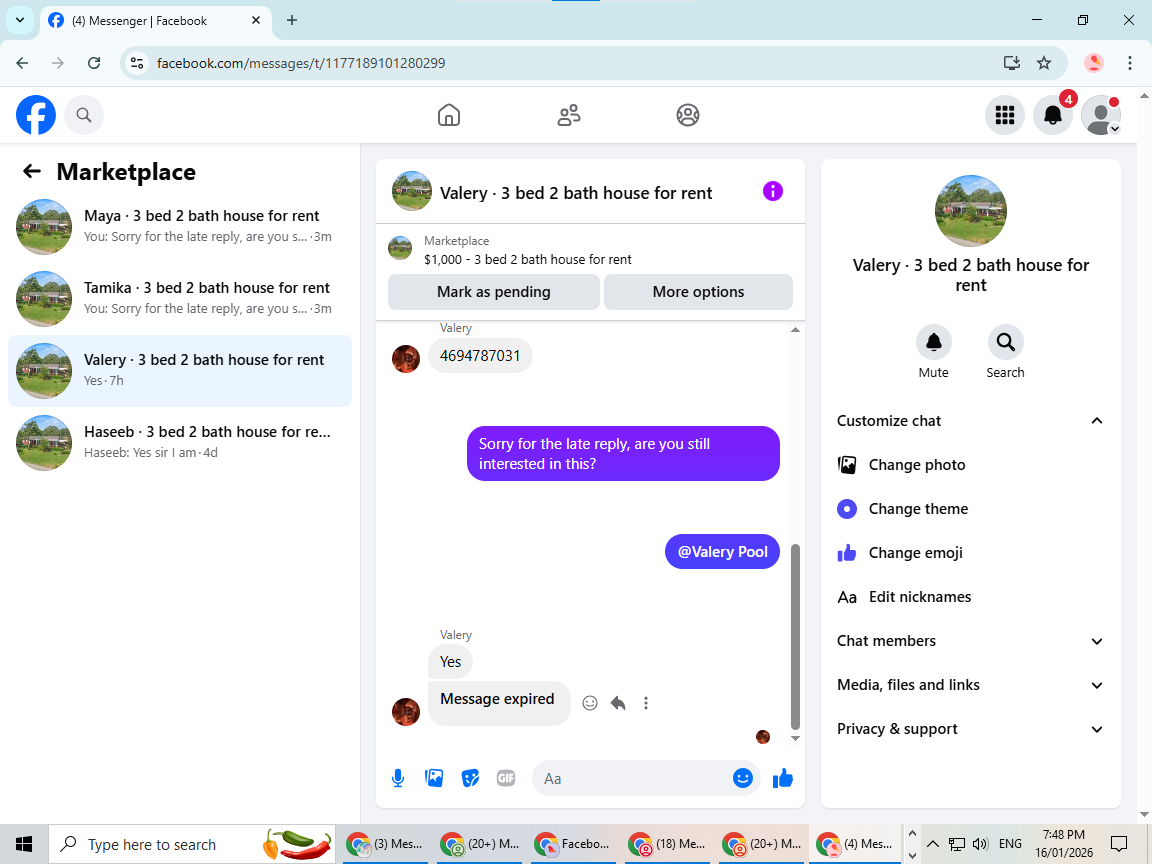Open the Windows notification center icon

pyautogui.click(x=1119, y=844)
